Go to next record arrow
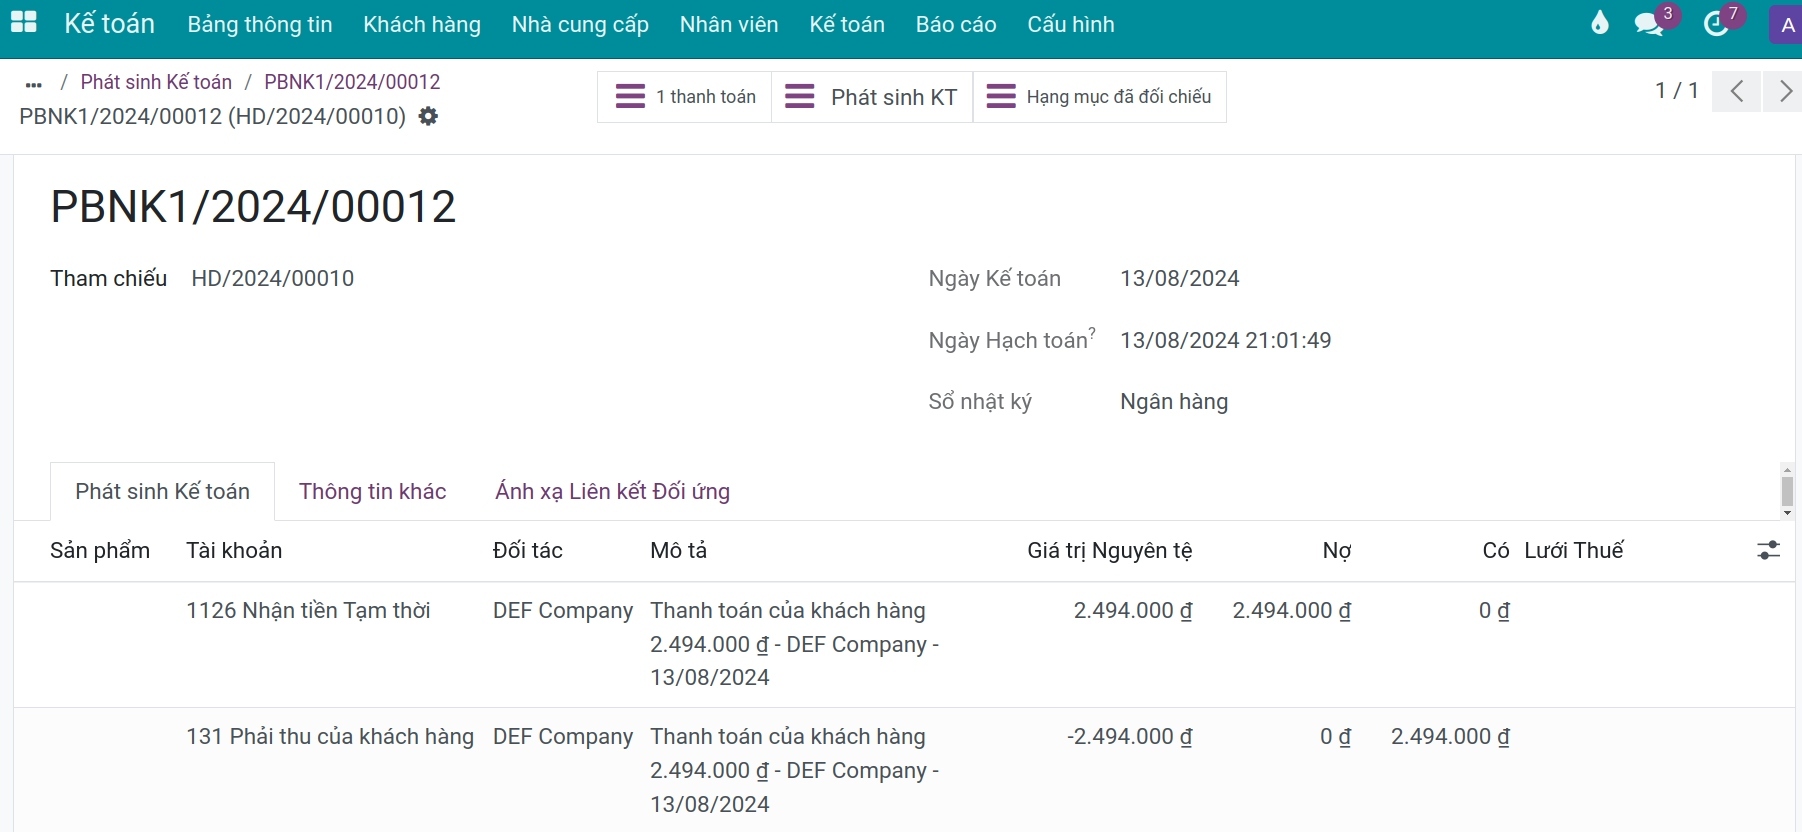This screenshot has height=832, width=1802. pos(1784,91)
